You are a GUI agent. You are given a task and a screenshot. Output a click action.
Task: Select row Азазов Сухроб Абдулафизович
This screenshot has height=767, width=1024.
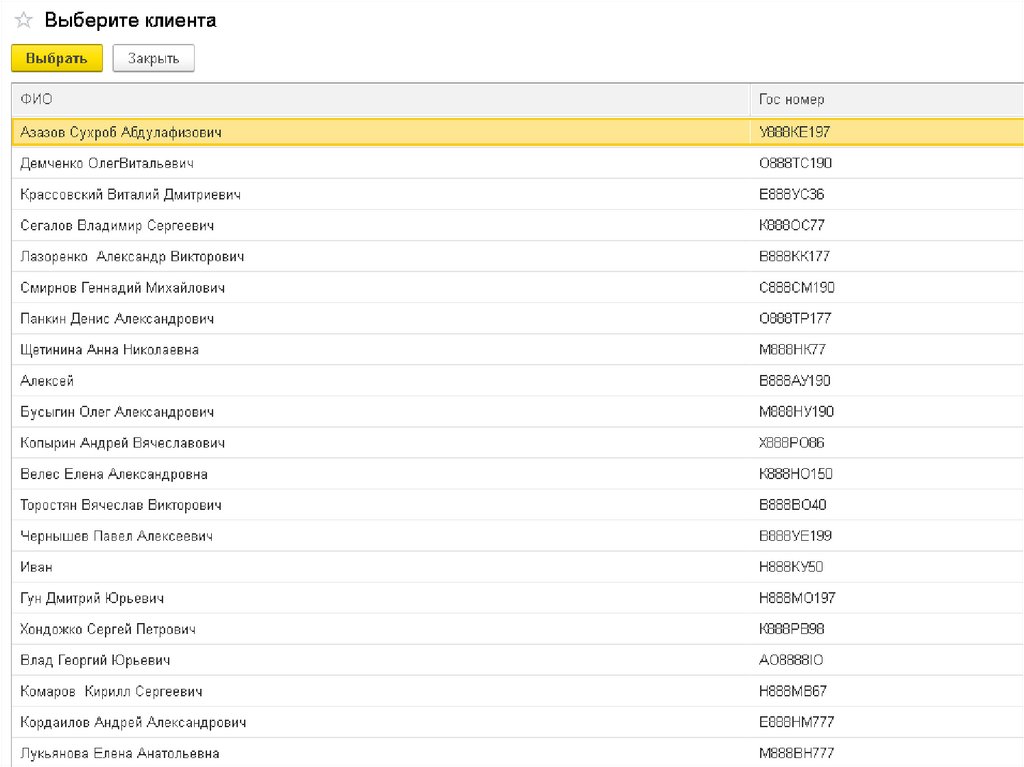click(x=121, y=132)
